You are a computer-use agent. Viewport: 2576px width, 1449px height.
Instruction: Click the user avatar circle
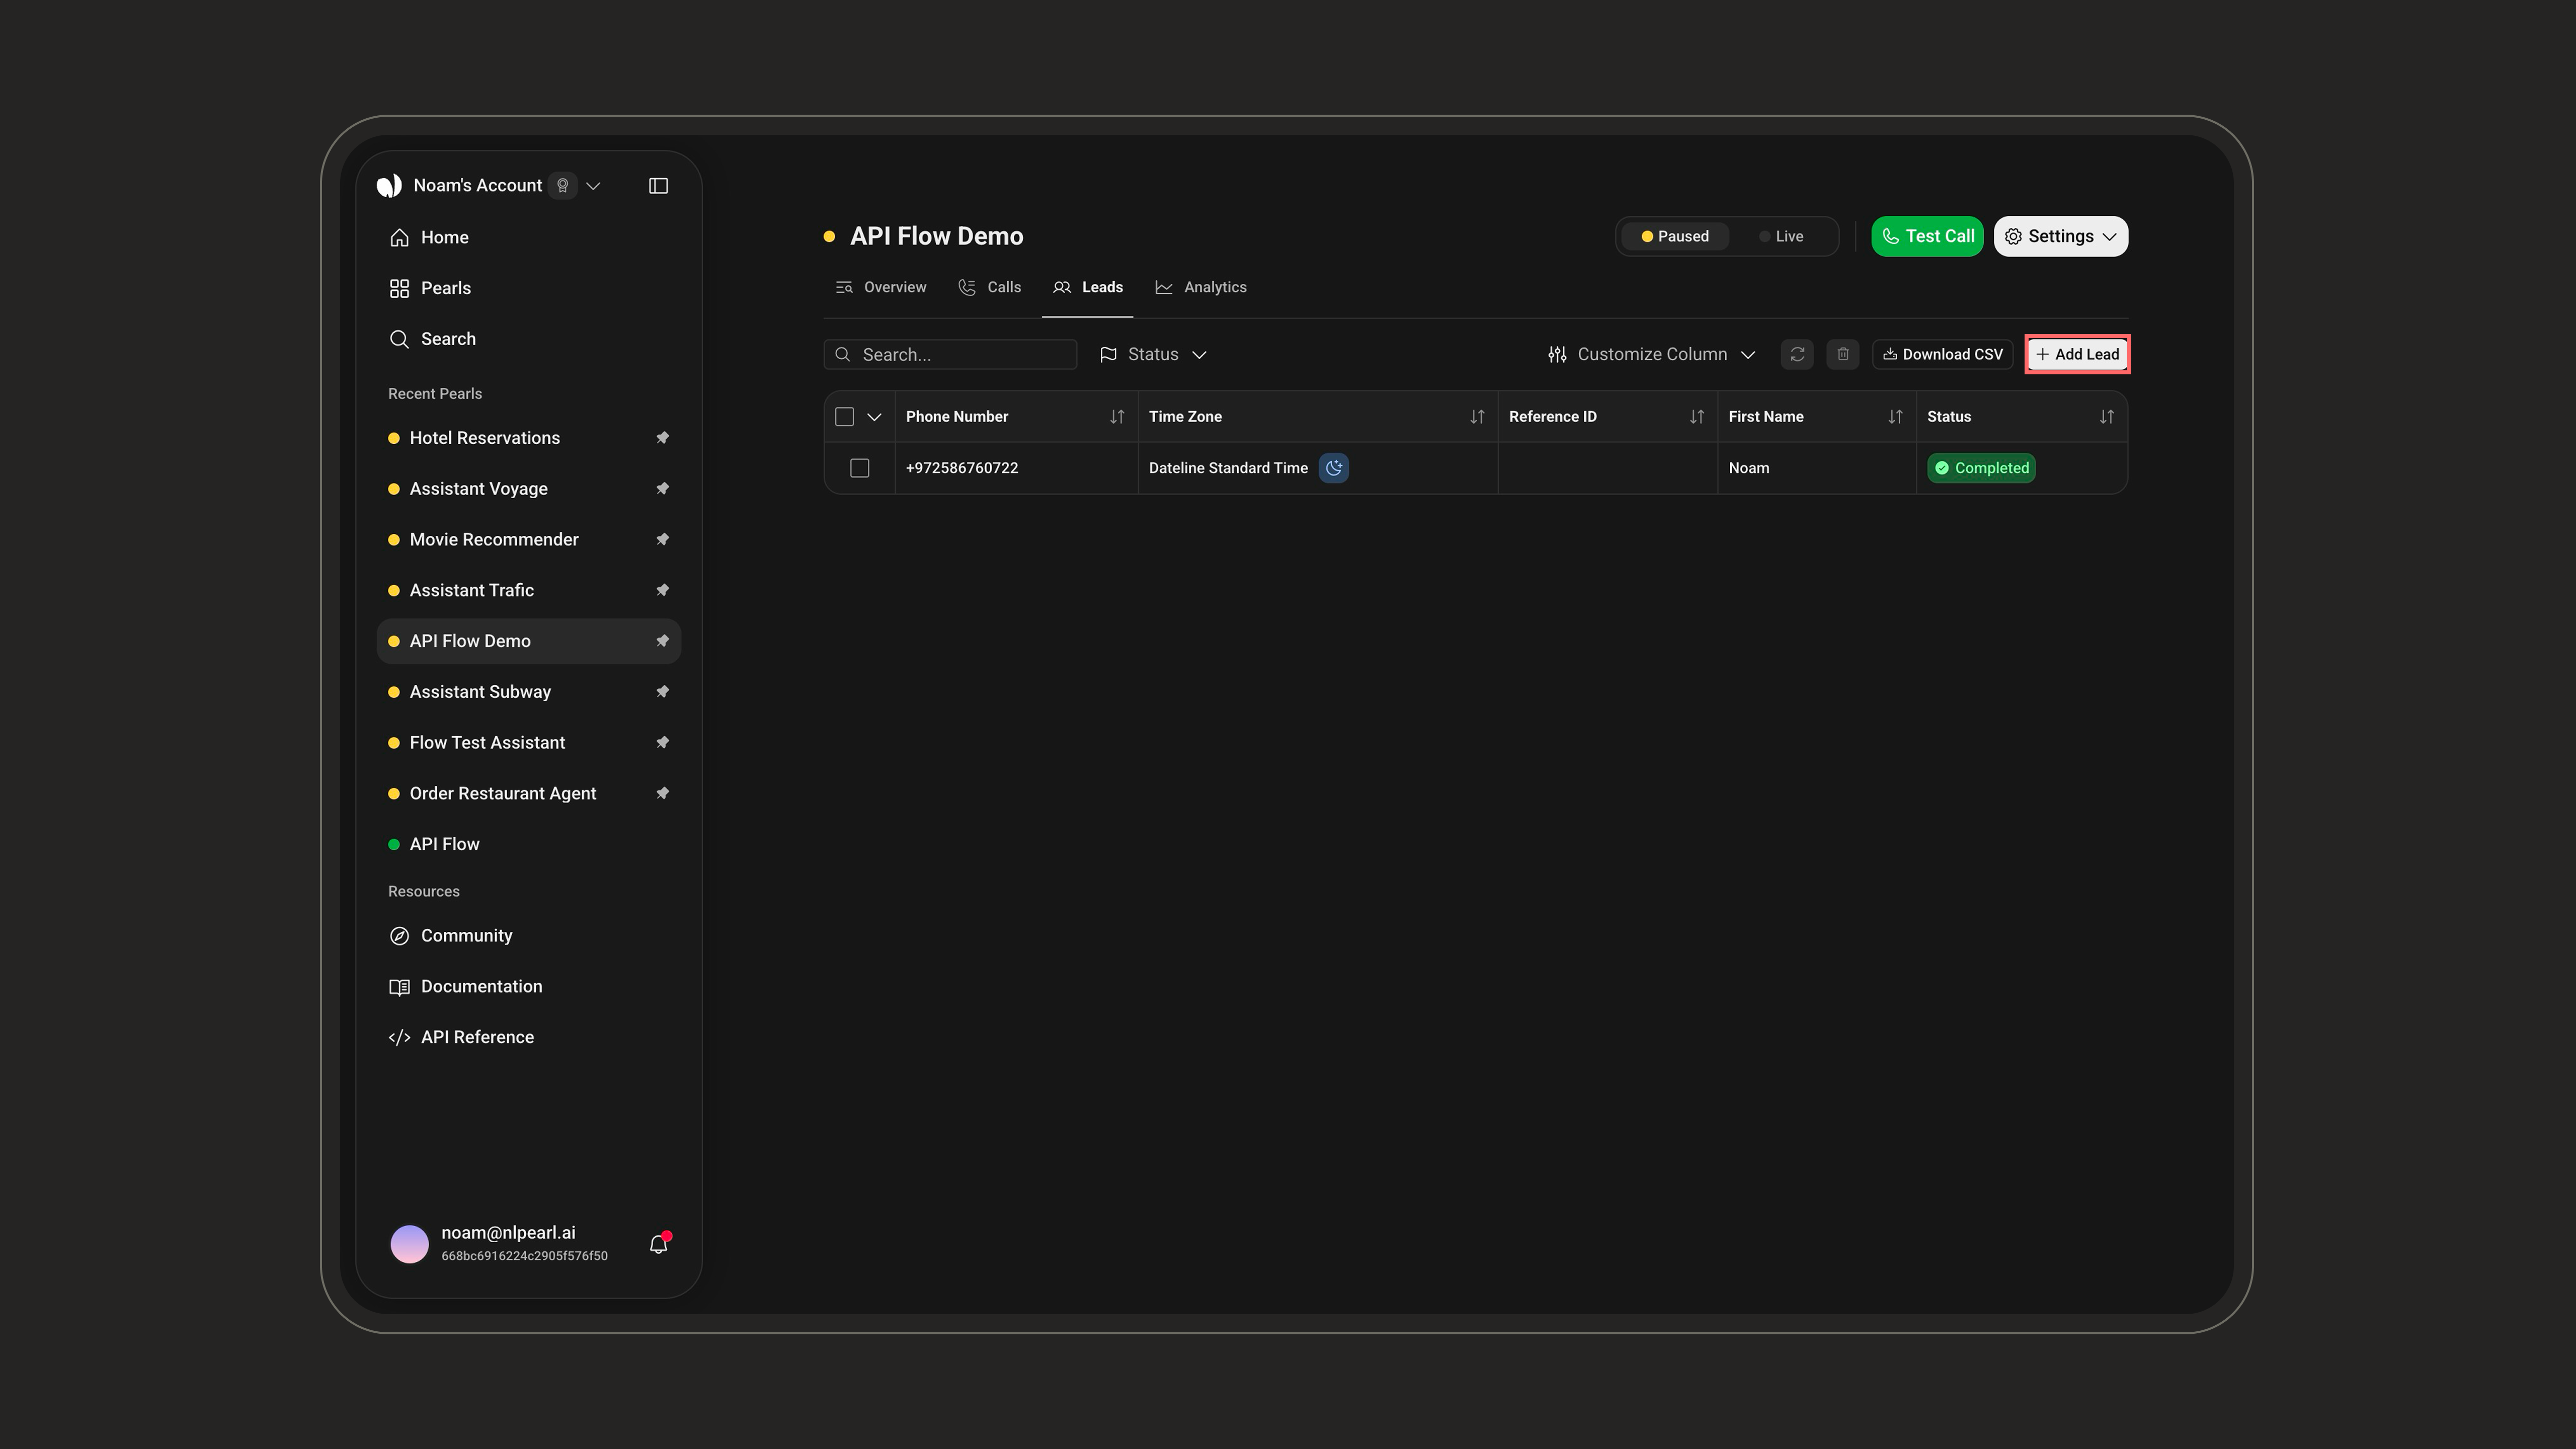(x=409, y=1244)
